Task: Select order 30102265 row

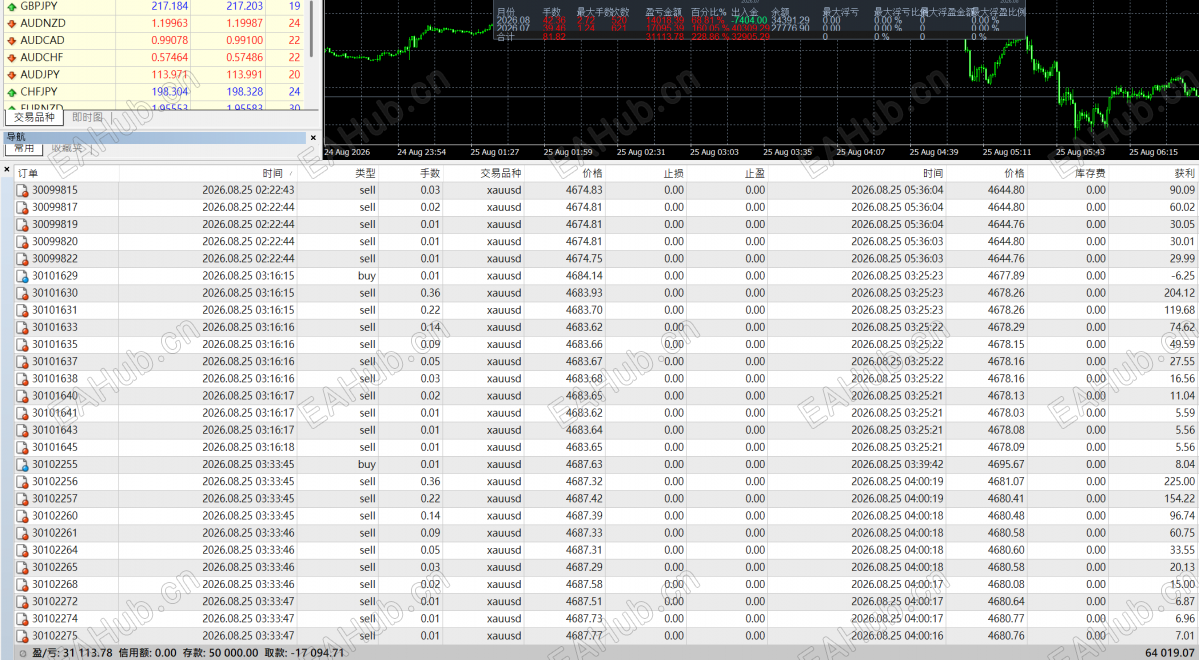Action: click(606, 567)
